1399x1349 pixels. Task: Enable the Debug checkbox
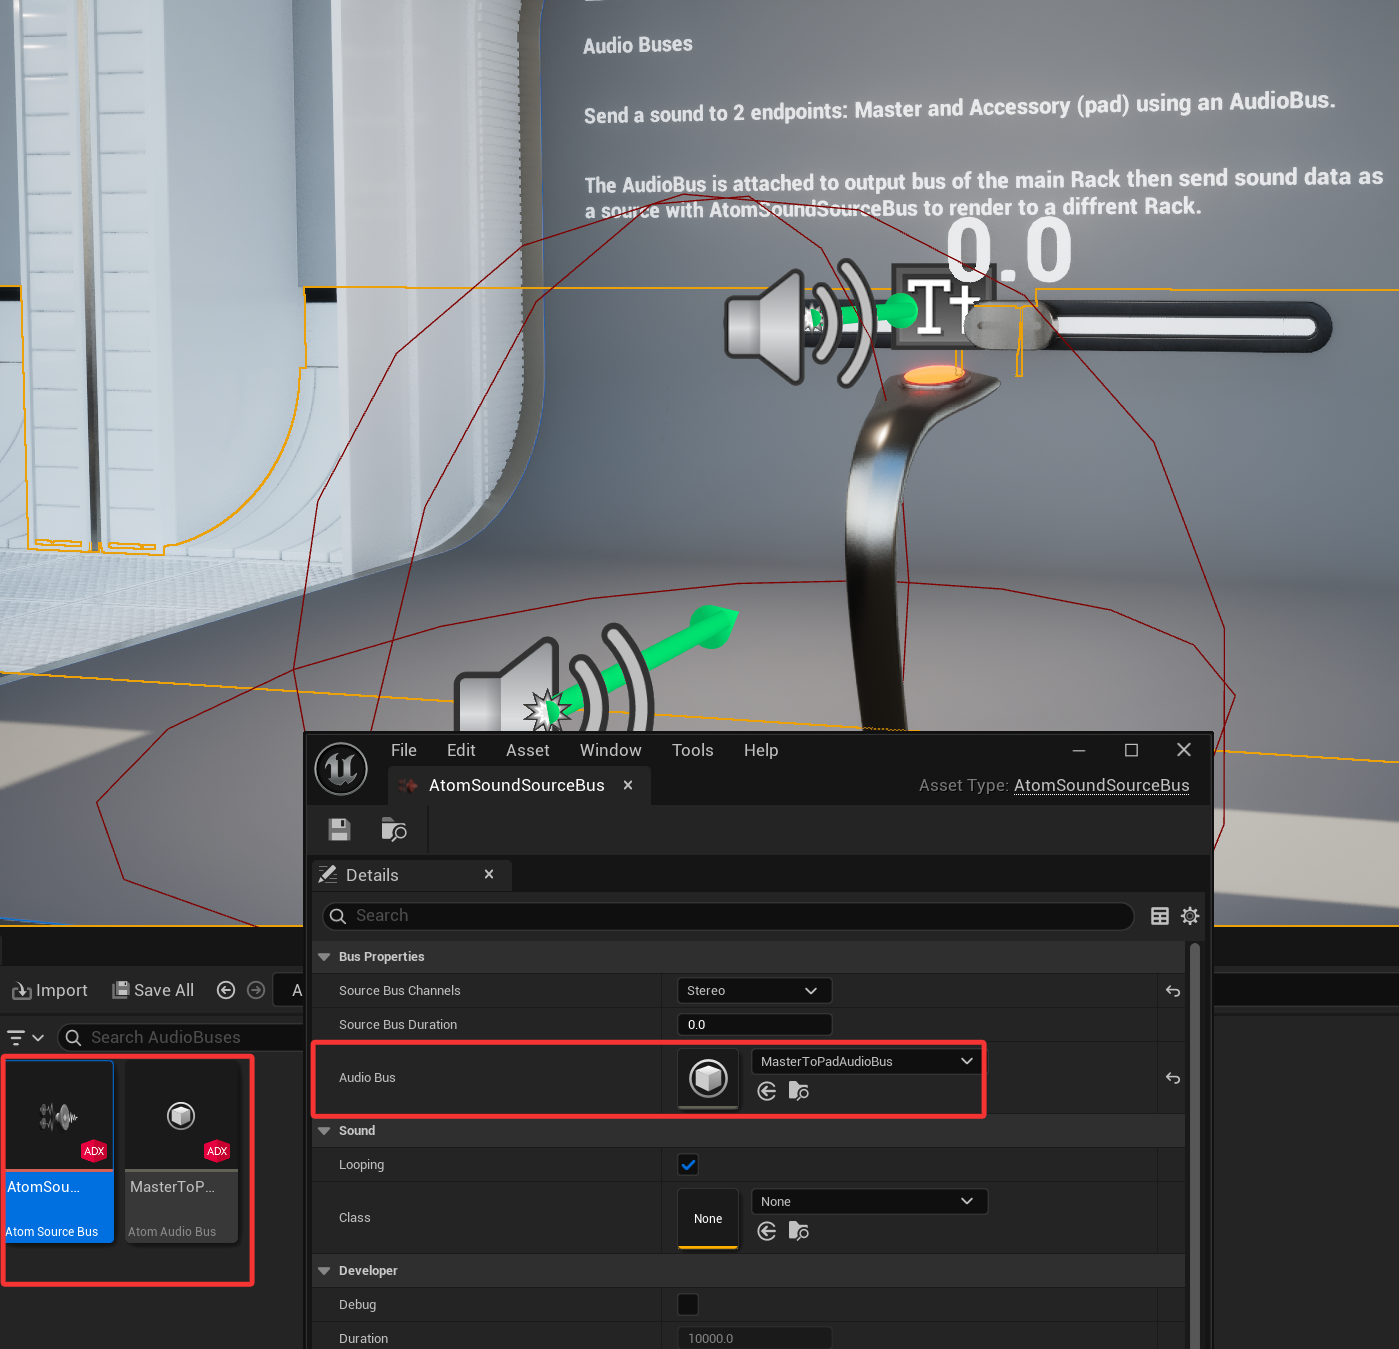pyautogui.click(x=687, y=1304)
